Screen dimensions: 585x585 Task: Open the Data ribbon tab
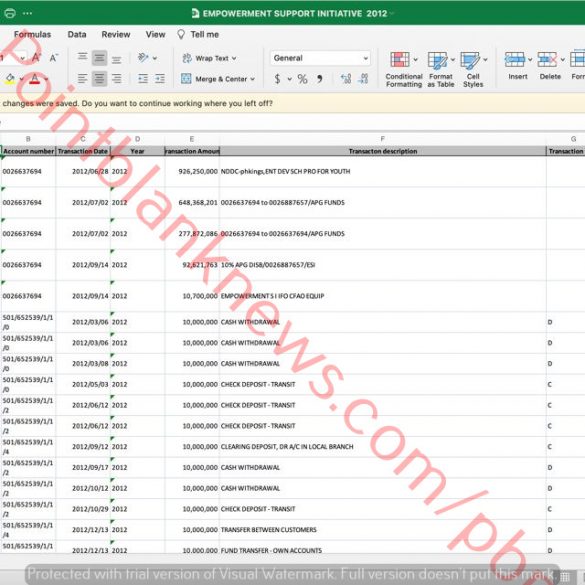[x=77, y=34]
